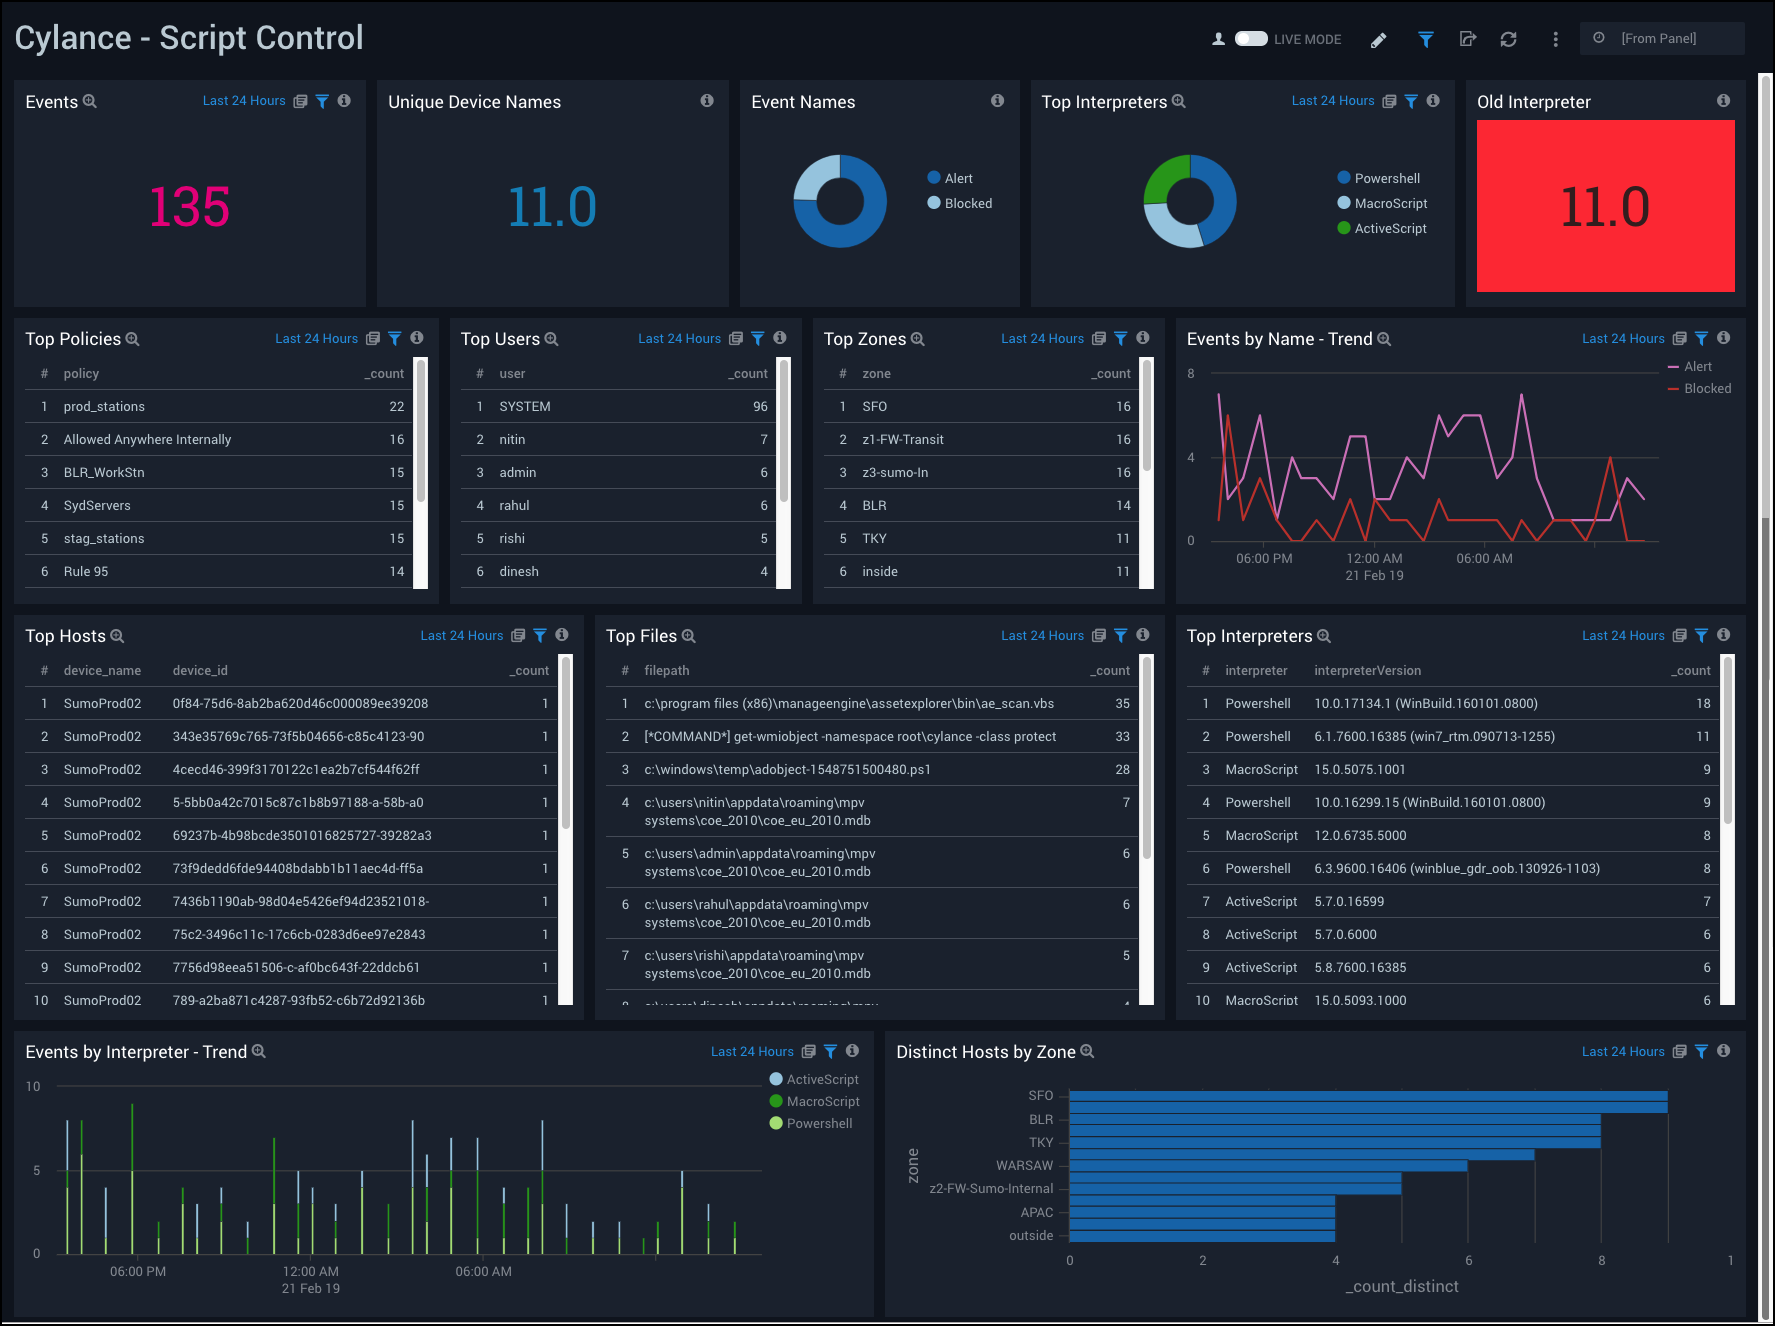Screen dimensions: 1775x1326
Task: Open the info icon on Old Interpreter panel
Action: click(x=1724, y=100)
